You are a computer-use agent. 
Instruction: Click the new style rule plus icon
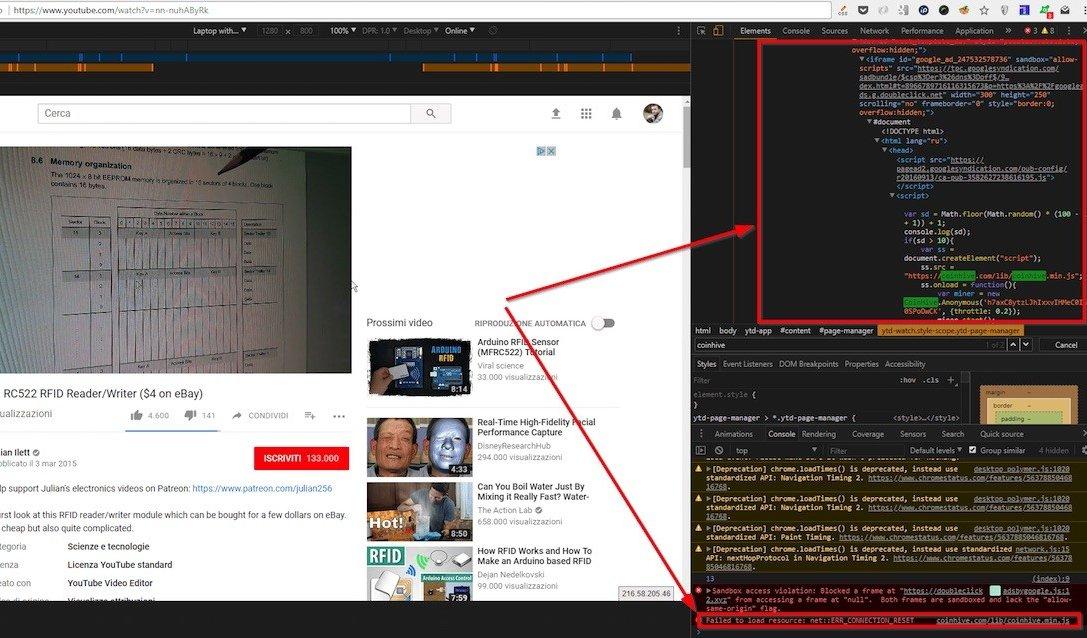click(x=951, y=380)
